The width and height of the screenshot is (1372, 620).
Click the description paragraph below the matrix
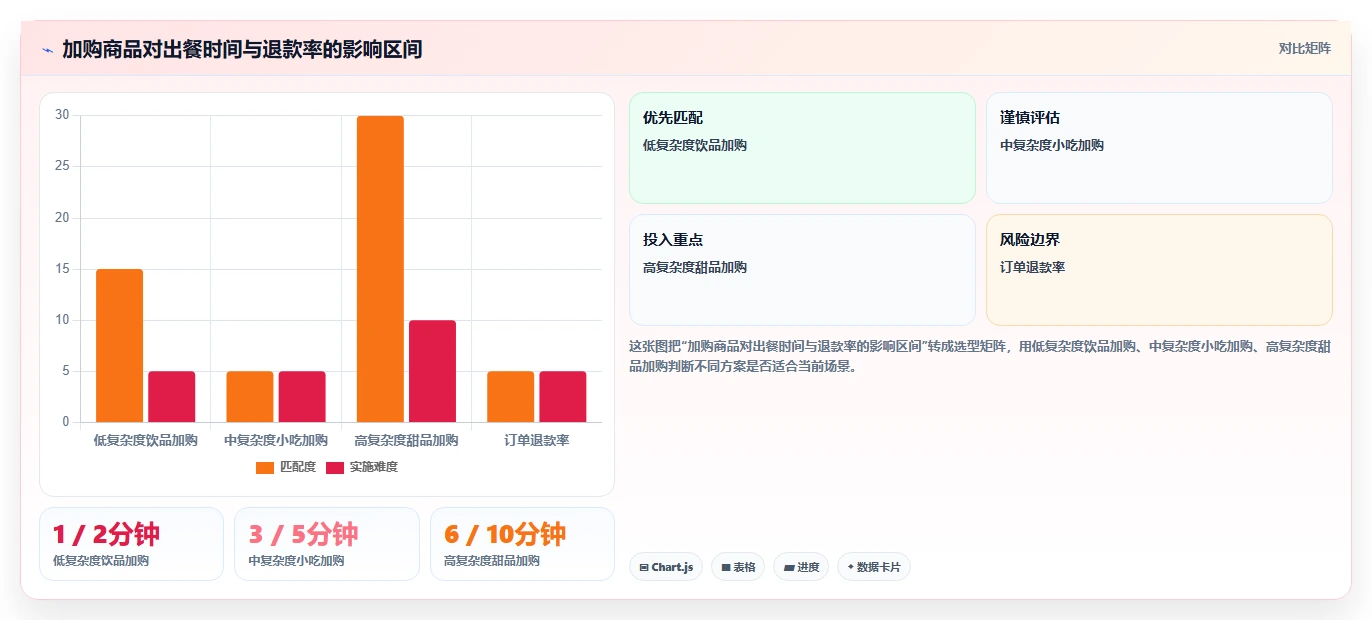tap(980, 356)
